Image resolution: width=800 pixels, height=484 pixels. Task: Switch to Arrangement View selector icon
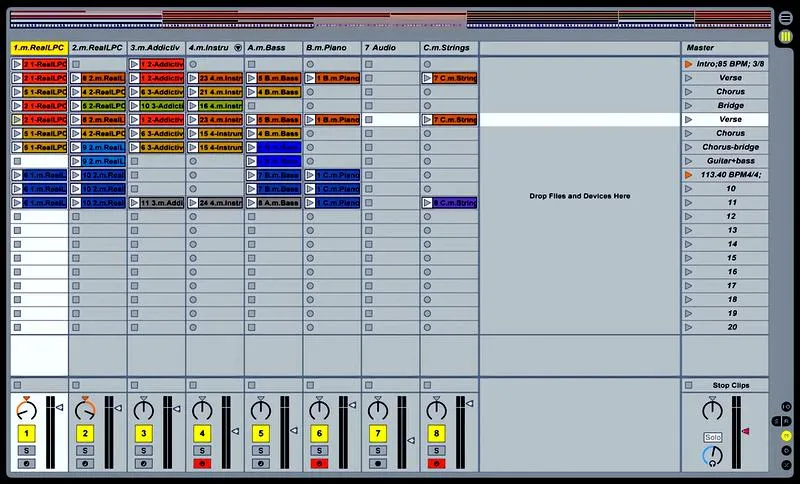coord(786,18)
